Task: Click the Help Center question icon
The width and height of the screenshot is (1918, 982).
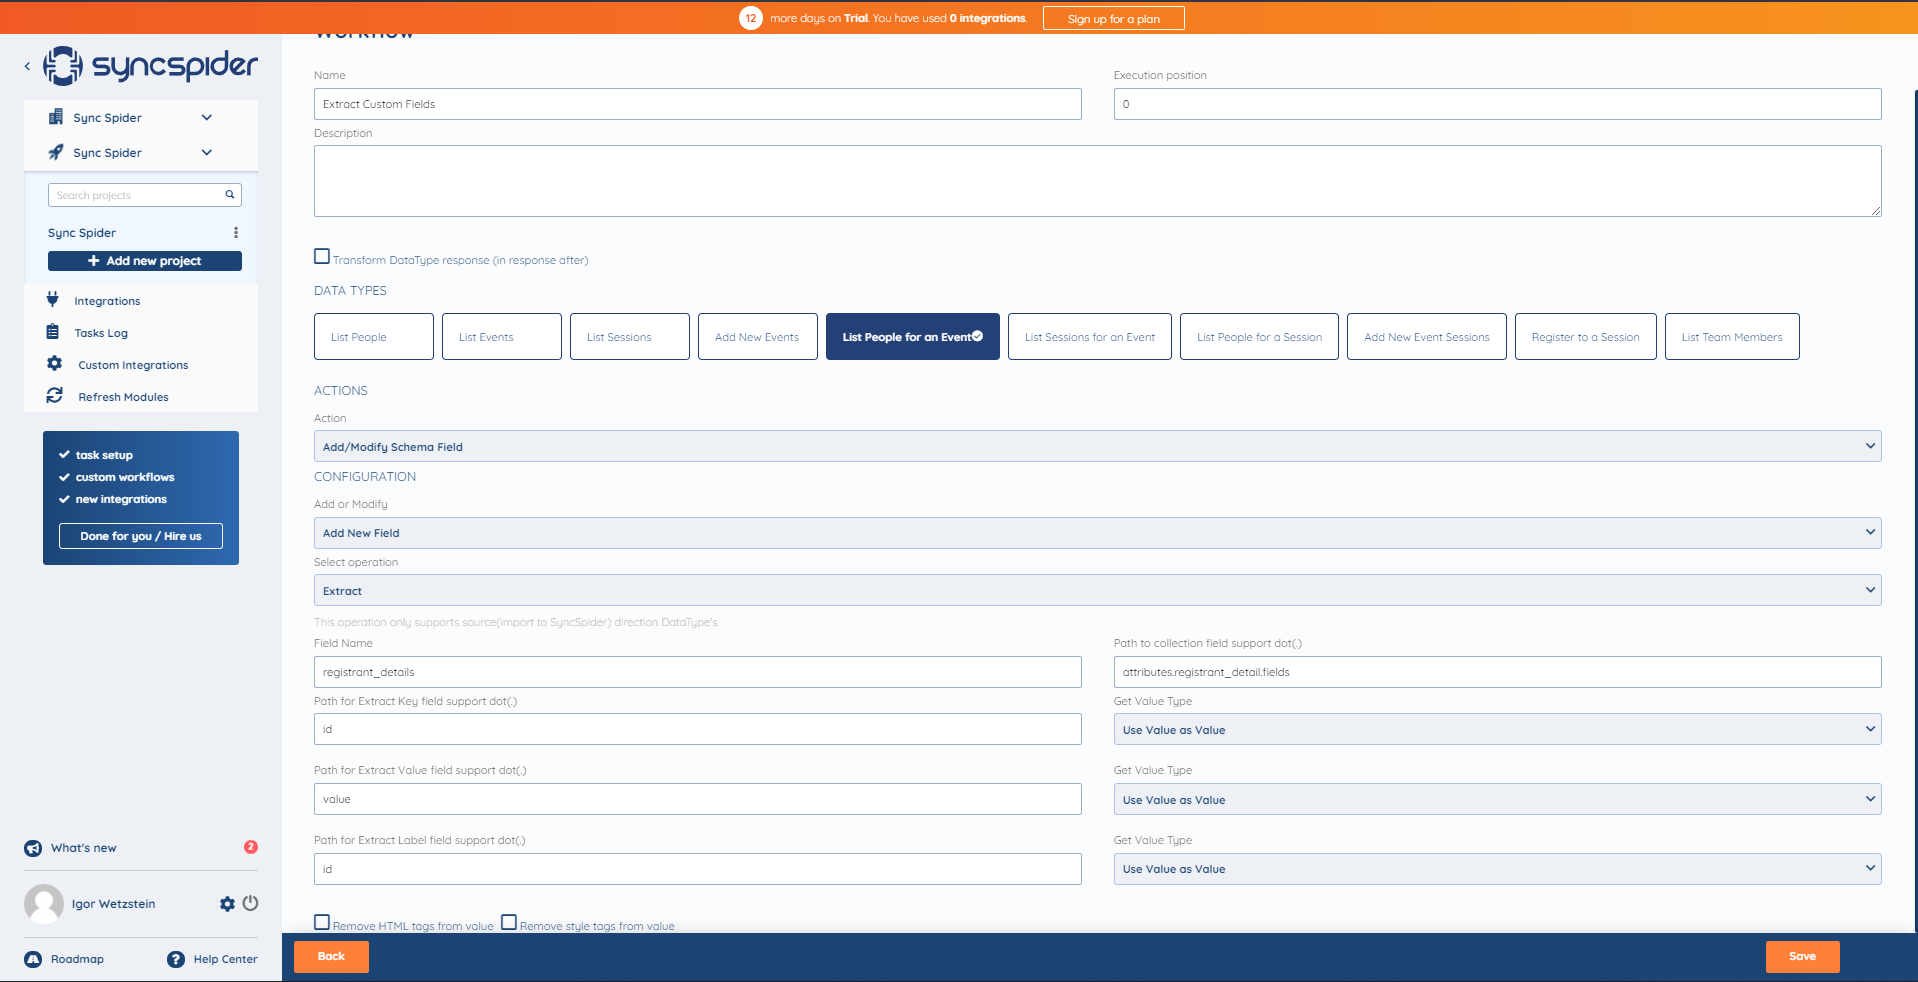Action: (176, 959)
